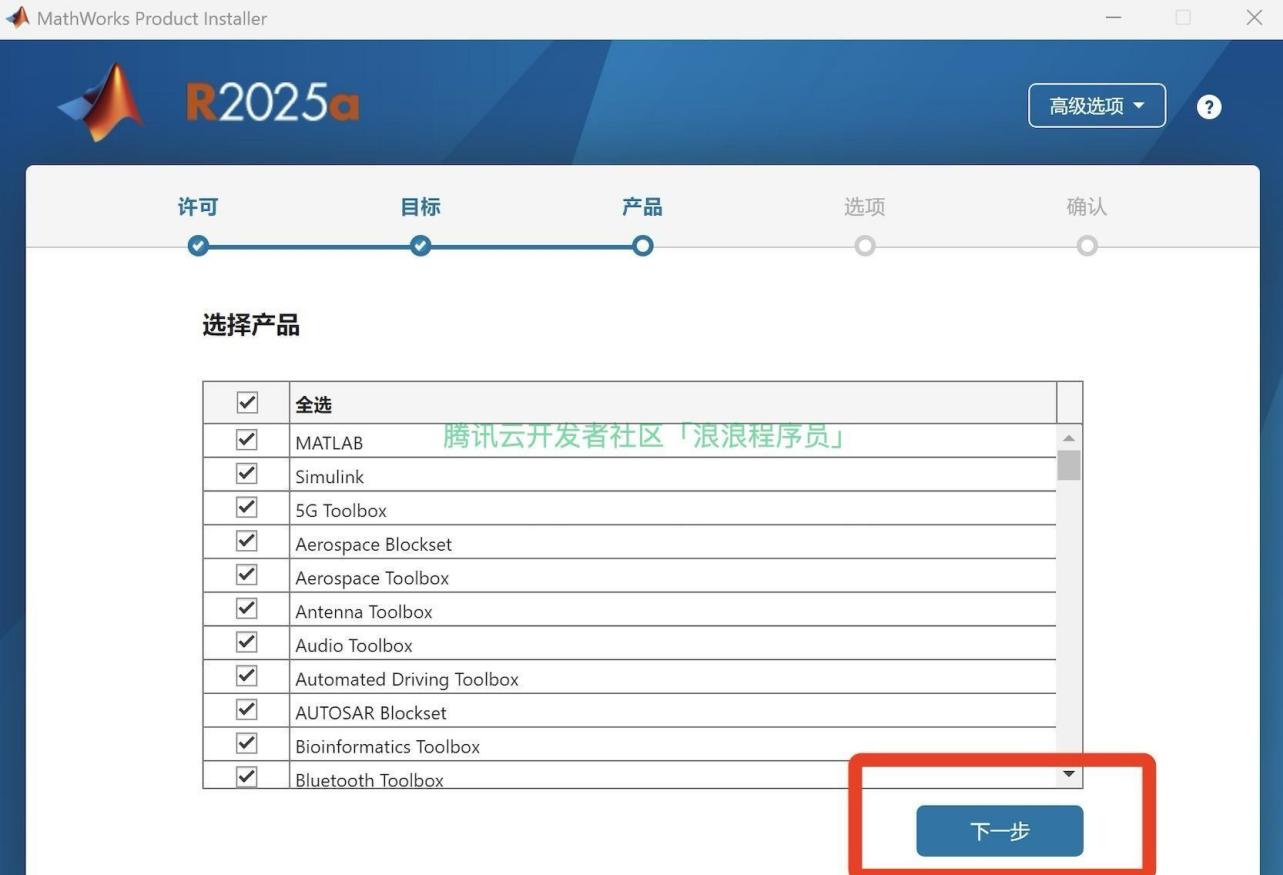
Task: Click the product list scroll up arrow
Action: (1069, 438)
